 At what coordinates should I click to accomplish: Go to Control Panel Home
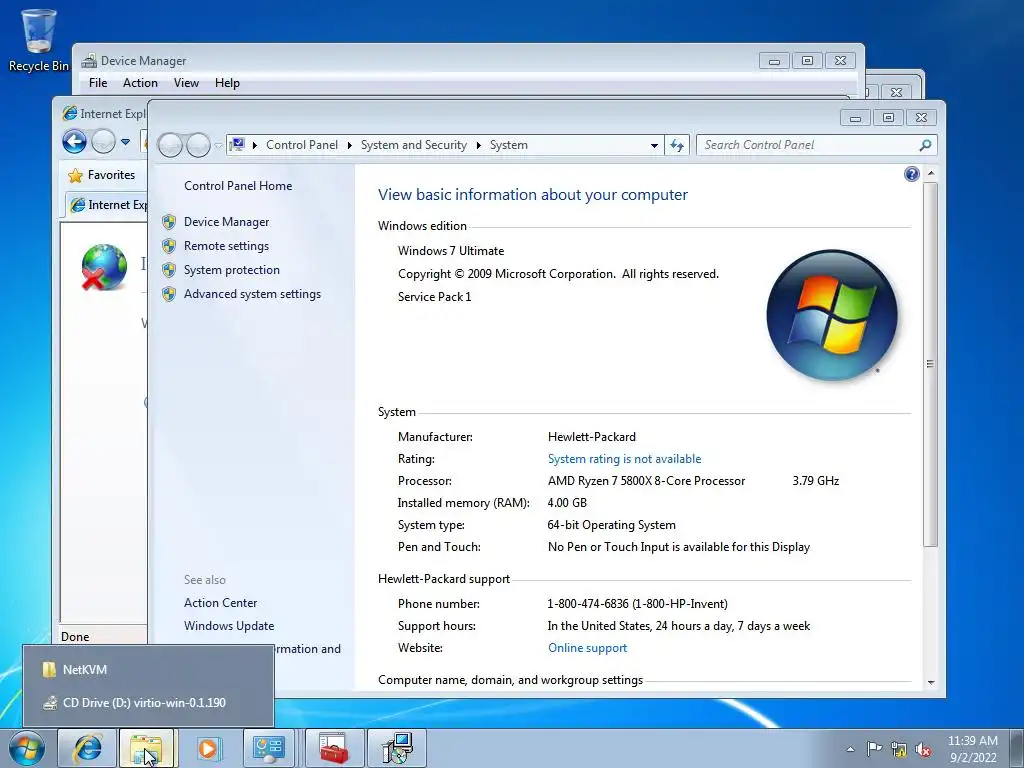(238, 185)
